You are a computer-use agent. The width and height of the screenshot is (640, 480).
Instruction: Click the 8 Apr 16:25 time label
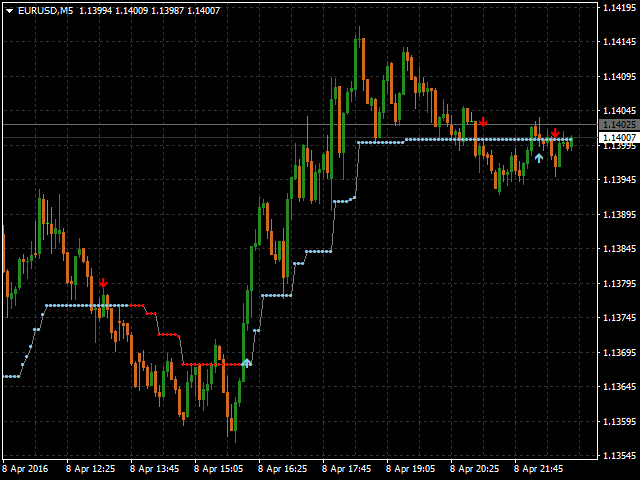pyautogui.click(x=282, y=469)
